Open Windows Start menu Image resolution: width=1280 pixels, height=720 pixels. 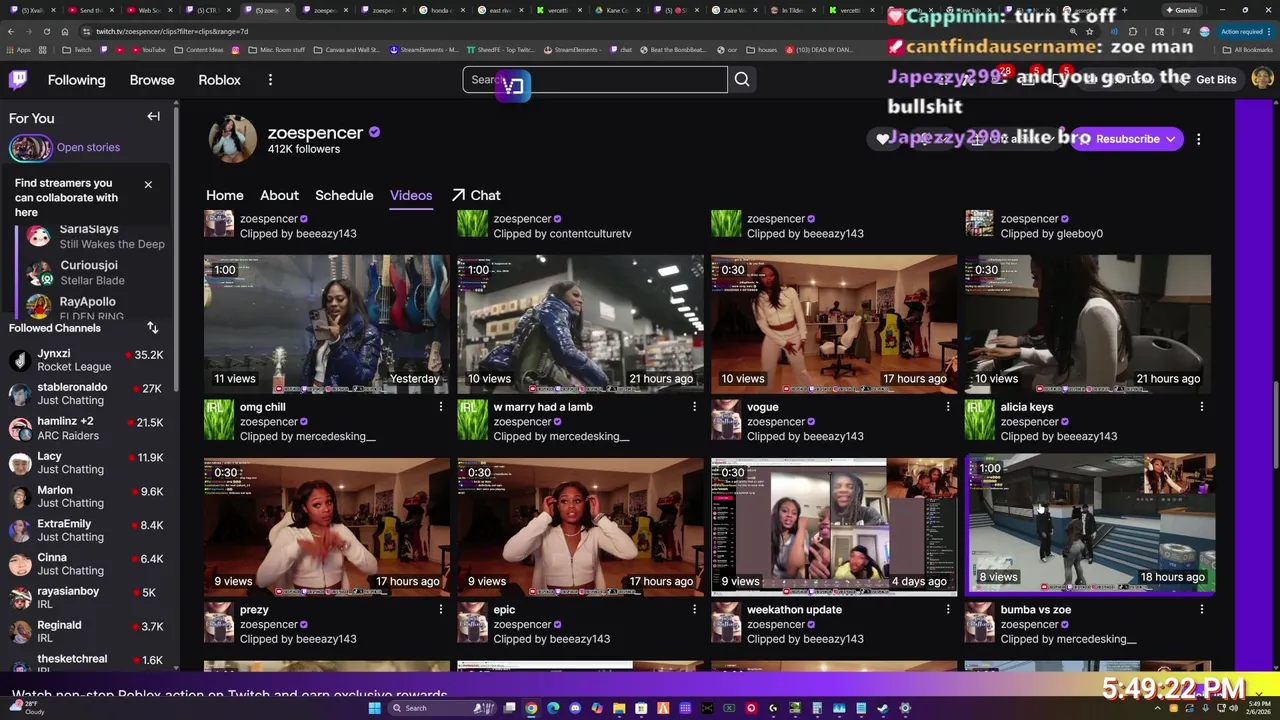click(375, 708)
